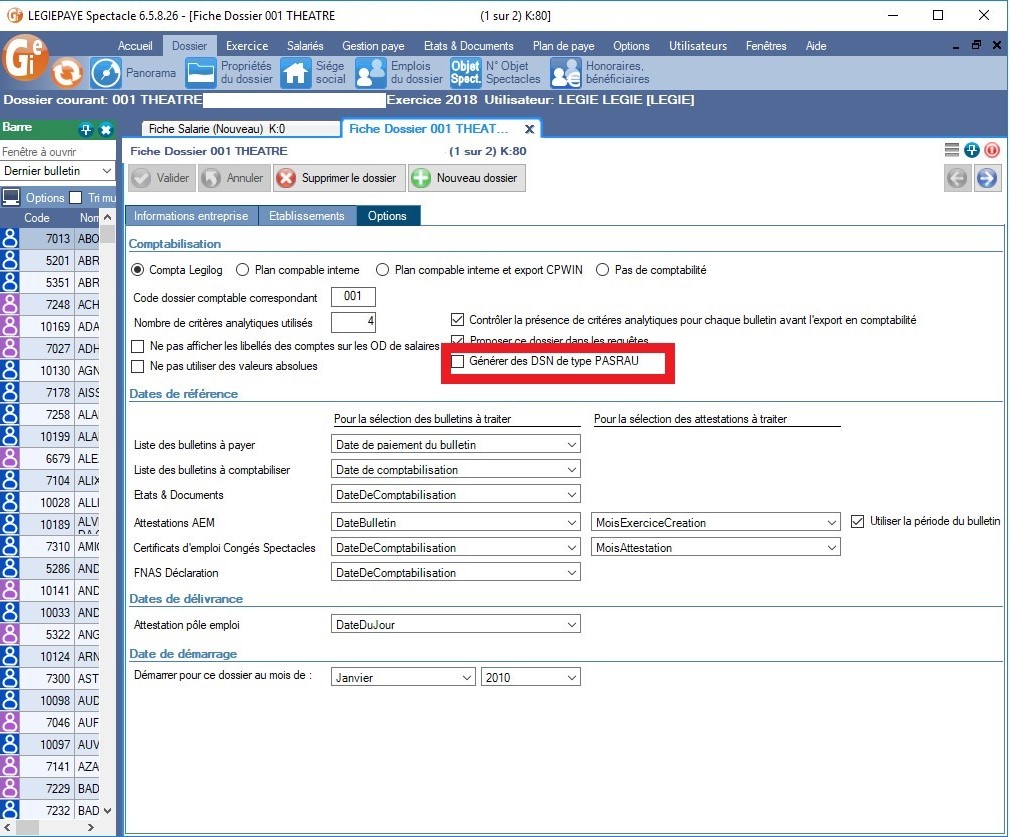Open the Panorama toolbar icon
The image size is (1010, 837).
pyautogui.click(x=106, y=73)
